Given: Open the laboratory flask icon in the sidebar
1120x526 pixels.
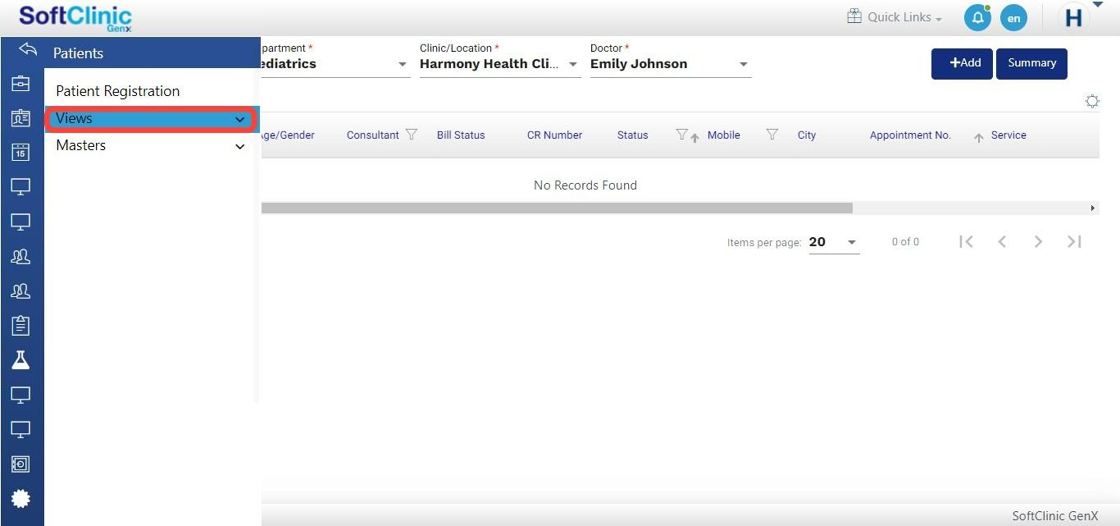Looking at the screenshot, I should 21,359.
